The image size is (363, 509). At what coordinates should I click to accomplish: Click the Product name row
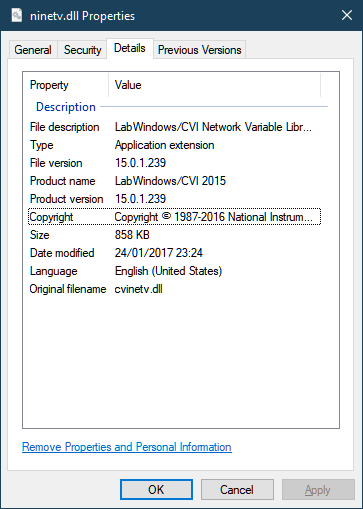175,181
